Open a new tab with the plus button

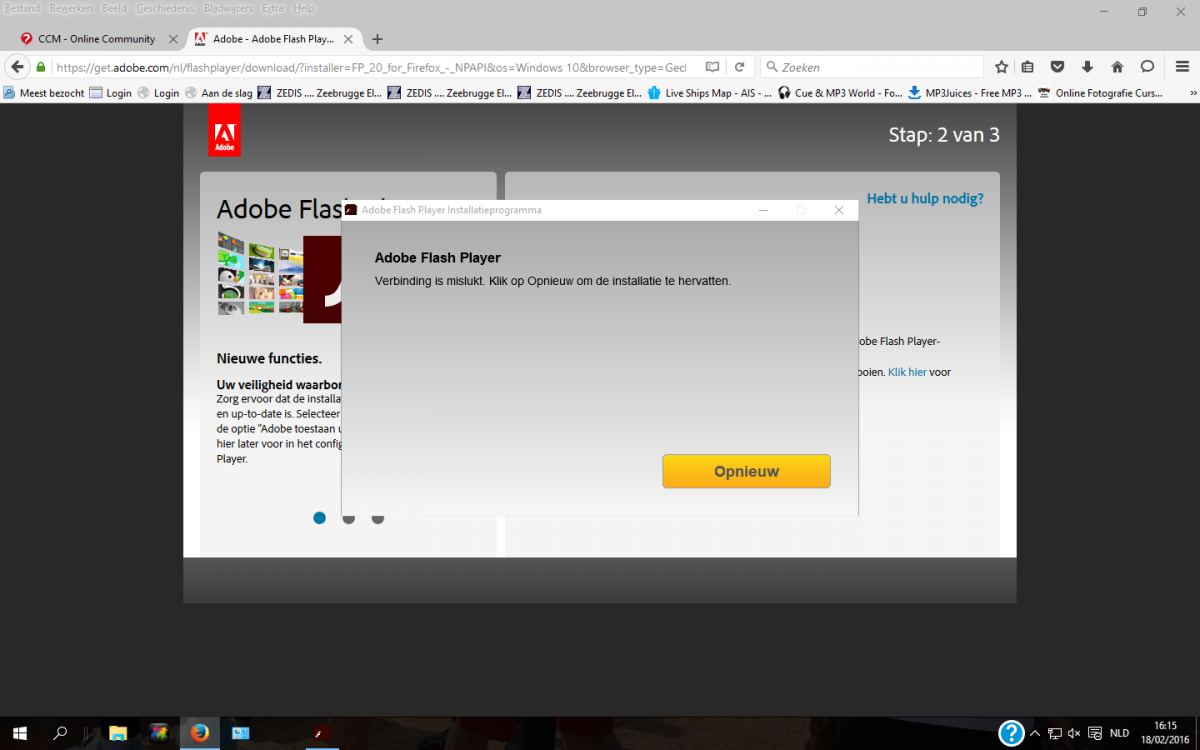[x=377, y=39]
